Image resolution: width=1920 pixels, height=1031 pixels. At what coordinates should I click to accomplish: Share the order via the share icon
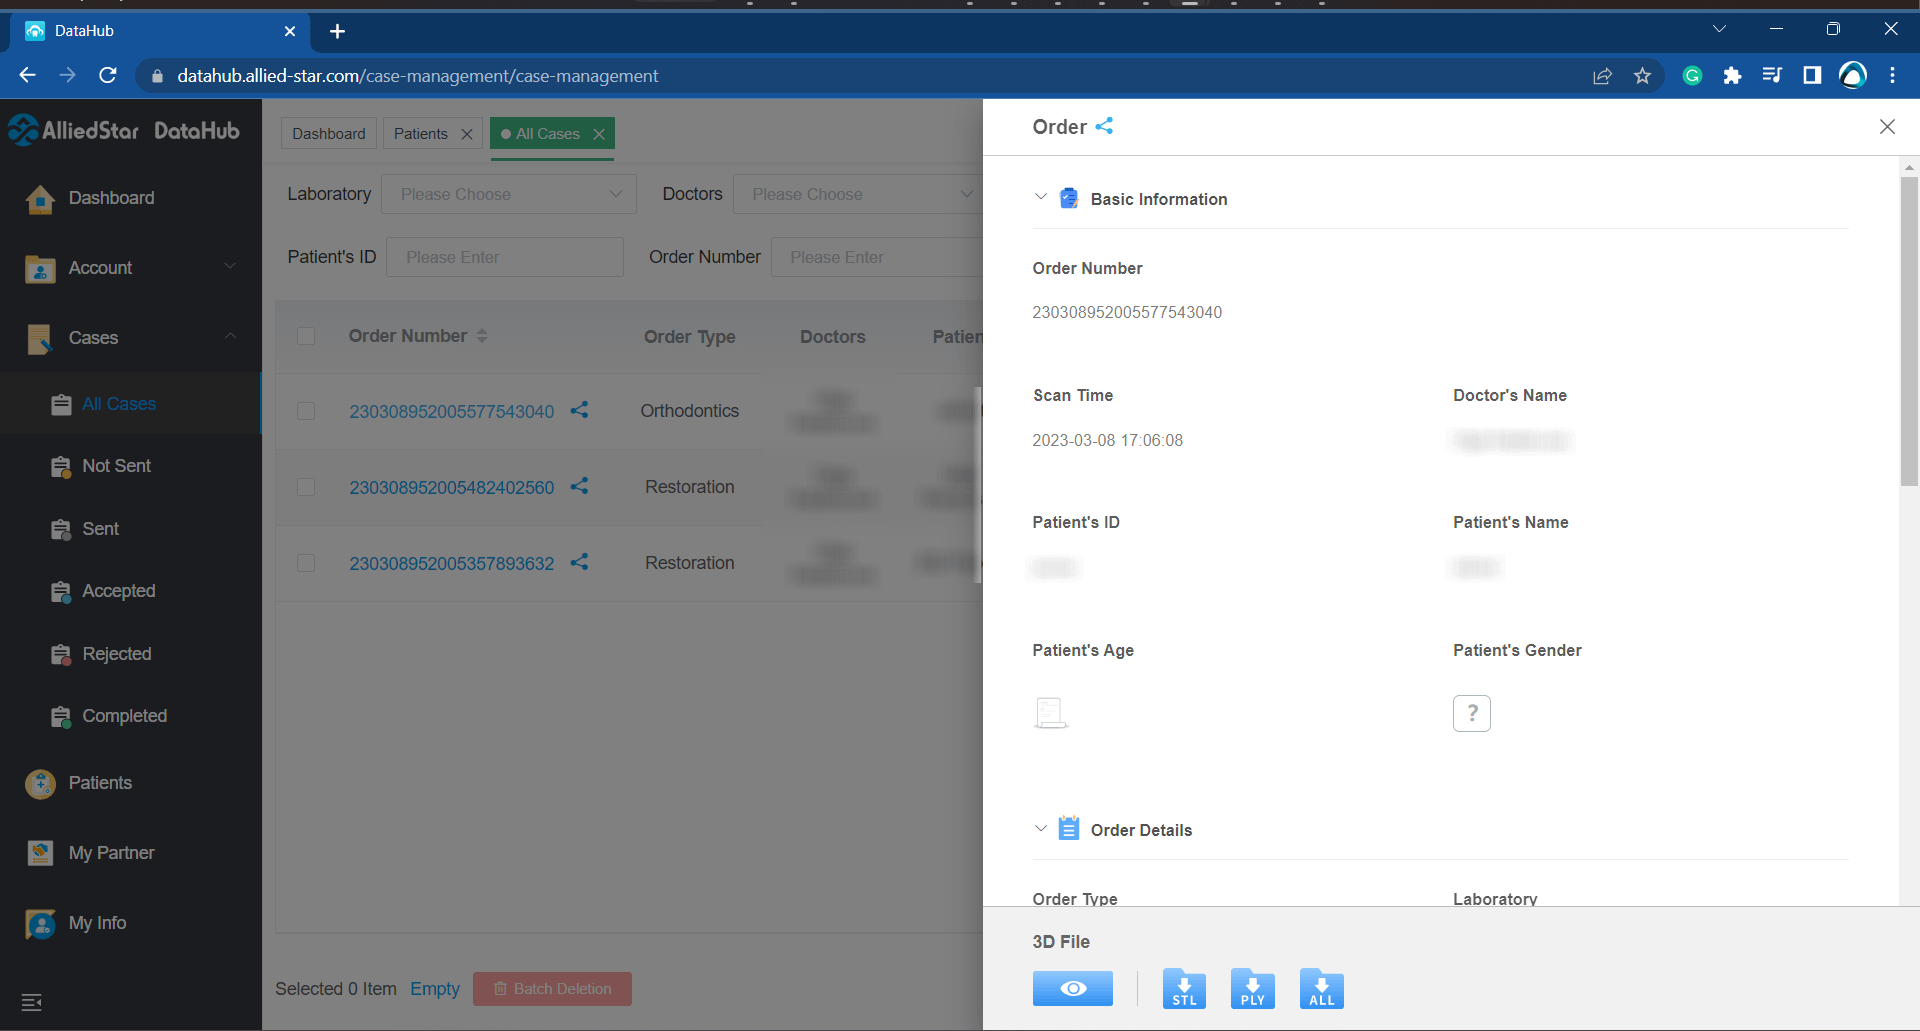click(x=1105, y=126)
